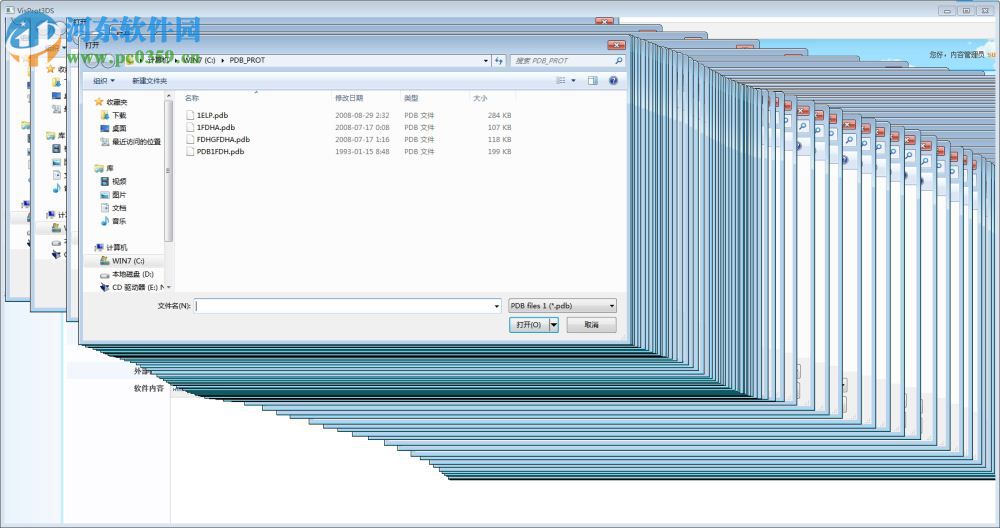Change view with the view icon
Image resolution: width=1000 pixels, height=528 pixels.
tap(561, 80)
